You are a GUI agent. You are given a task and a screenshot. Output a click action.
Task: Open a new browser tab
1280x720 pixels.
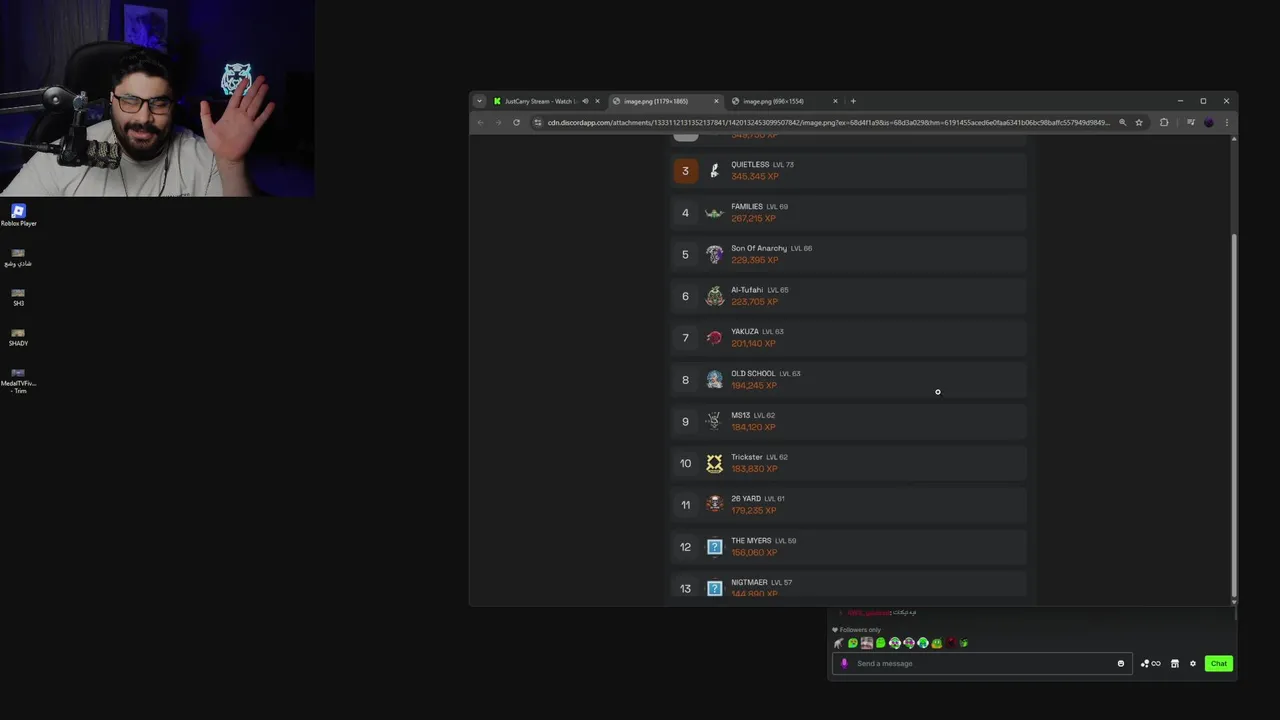[x=853, y=101]
